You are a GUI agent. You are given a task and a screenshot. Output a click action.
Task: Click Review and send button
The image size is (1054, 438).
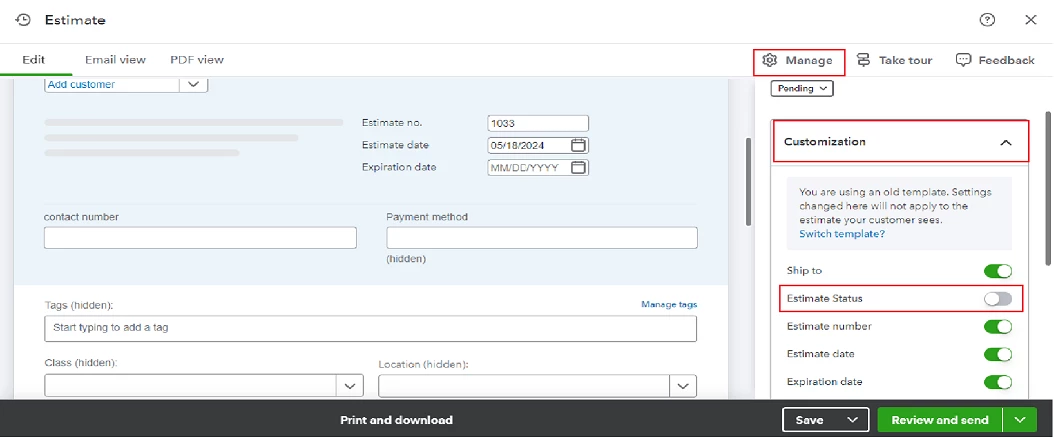pyautogui.click(x=940, y=420)
